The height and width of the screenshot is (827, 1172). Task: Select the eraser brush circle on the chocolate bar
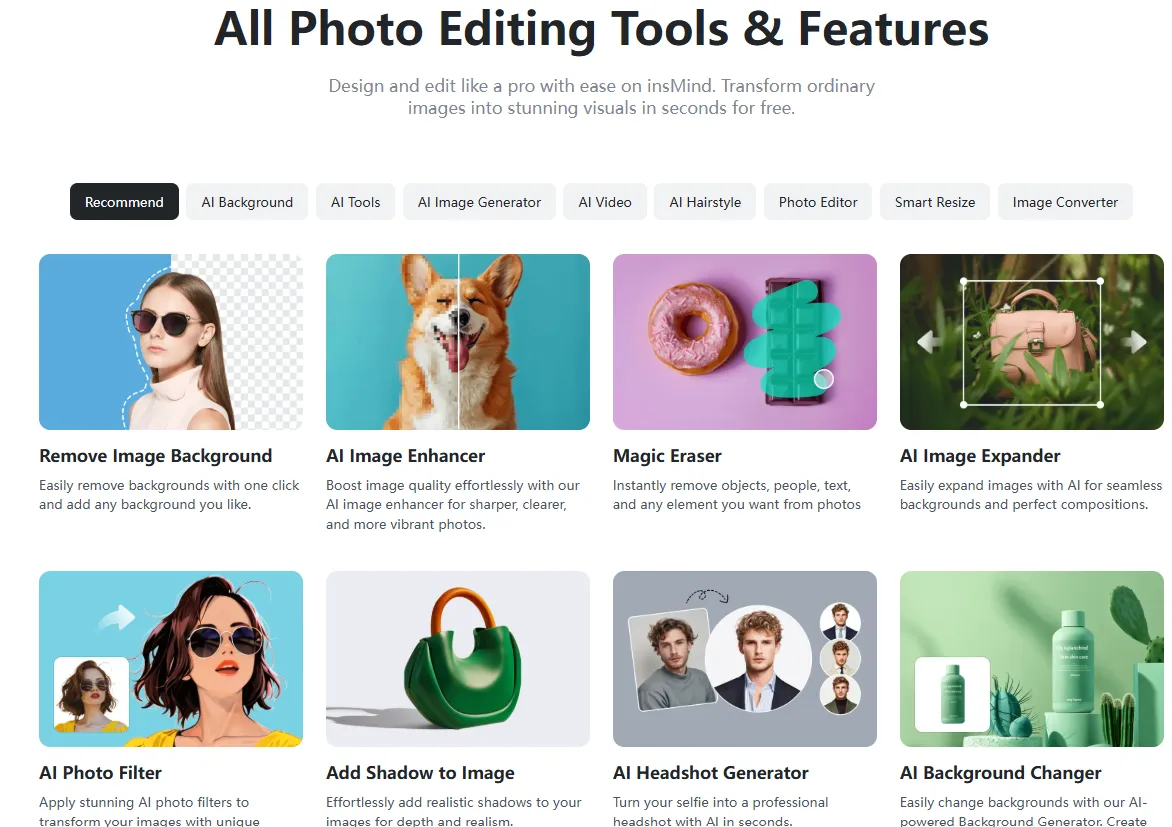[x=822, y=379]
